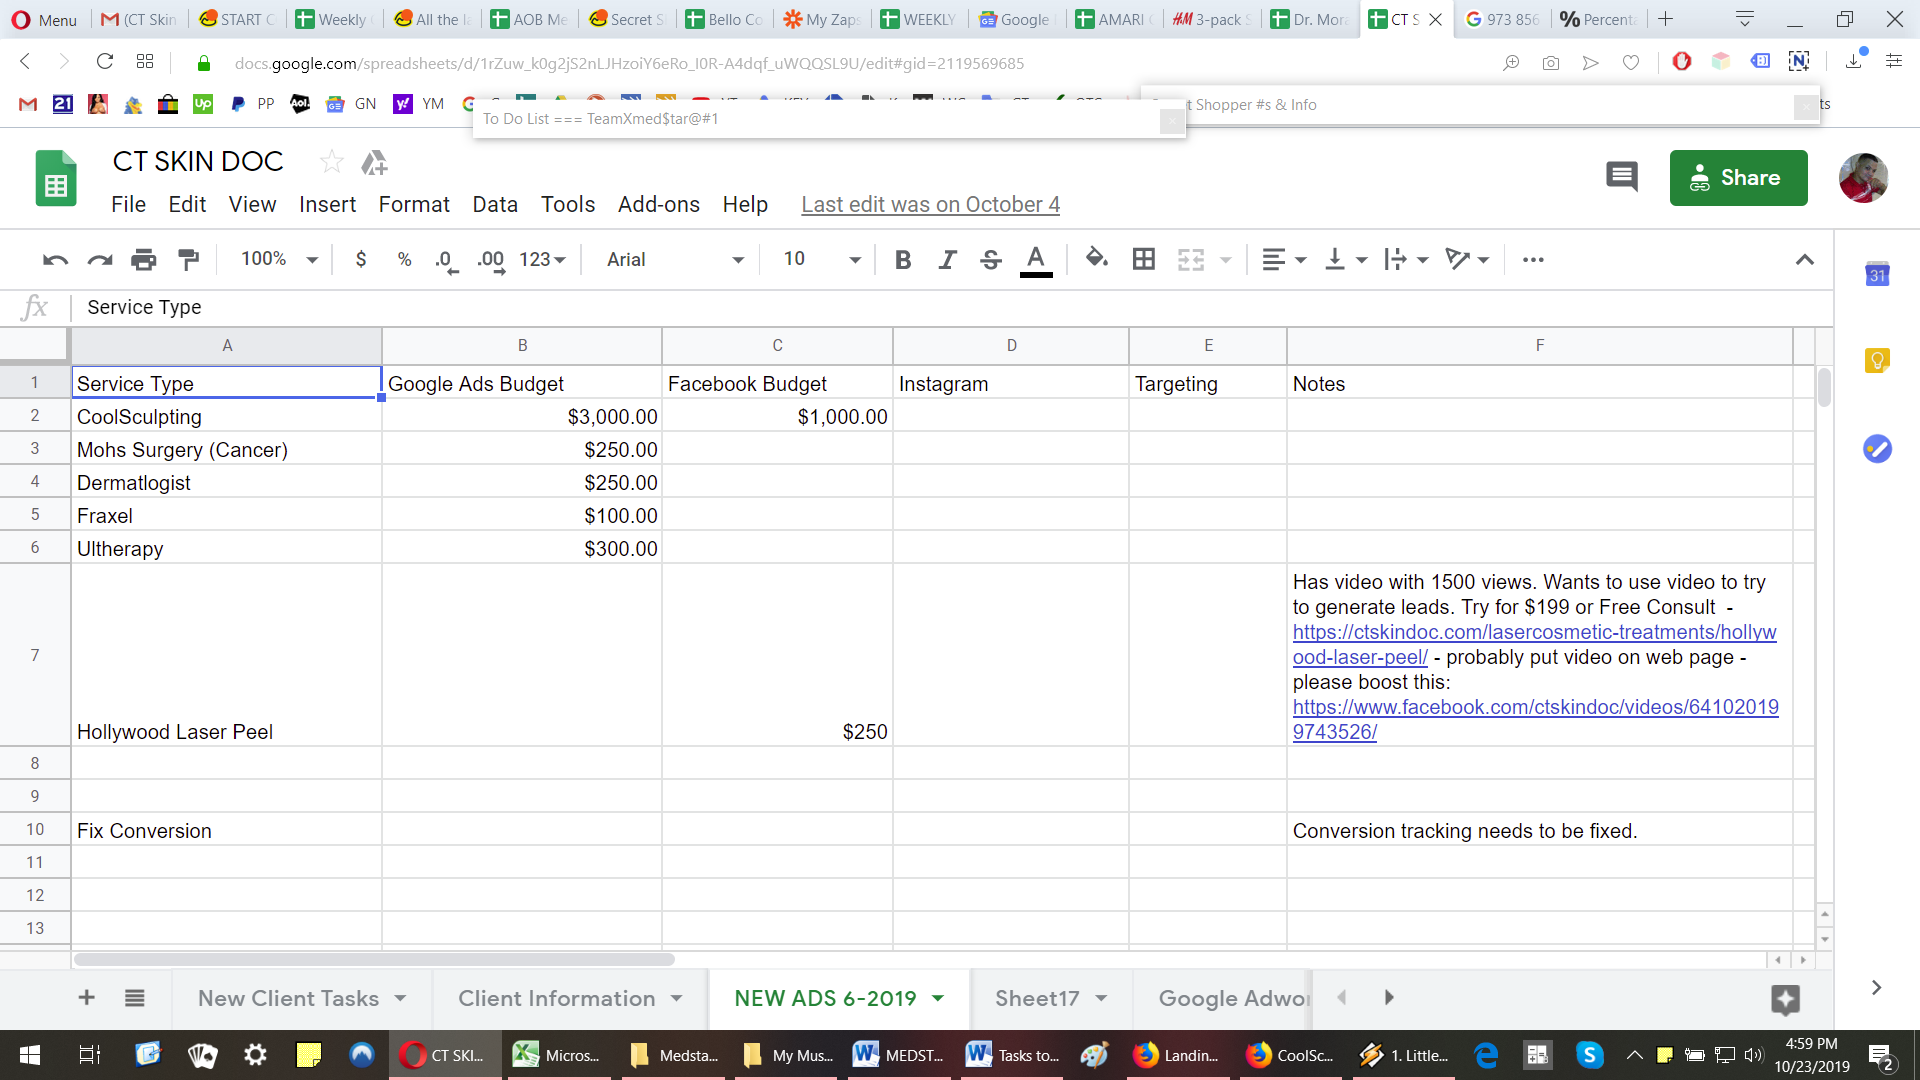Open comment history speech bubble icon

tap(1622, 177)
